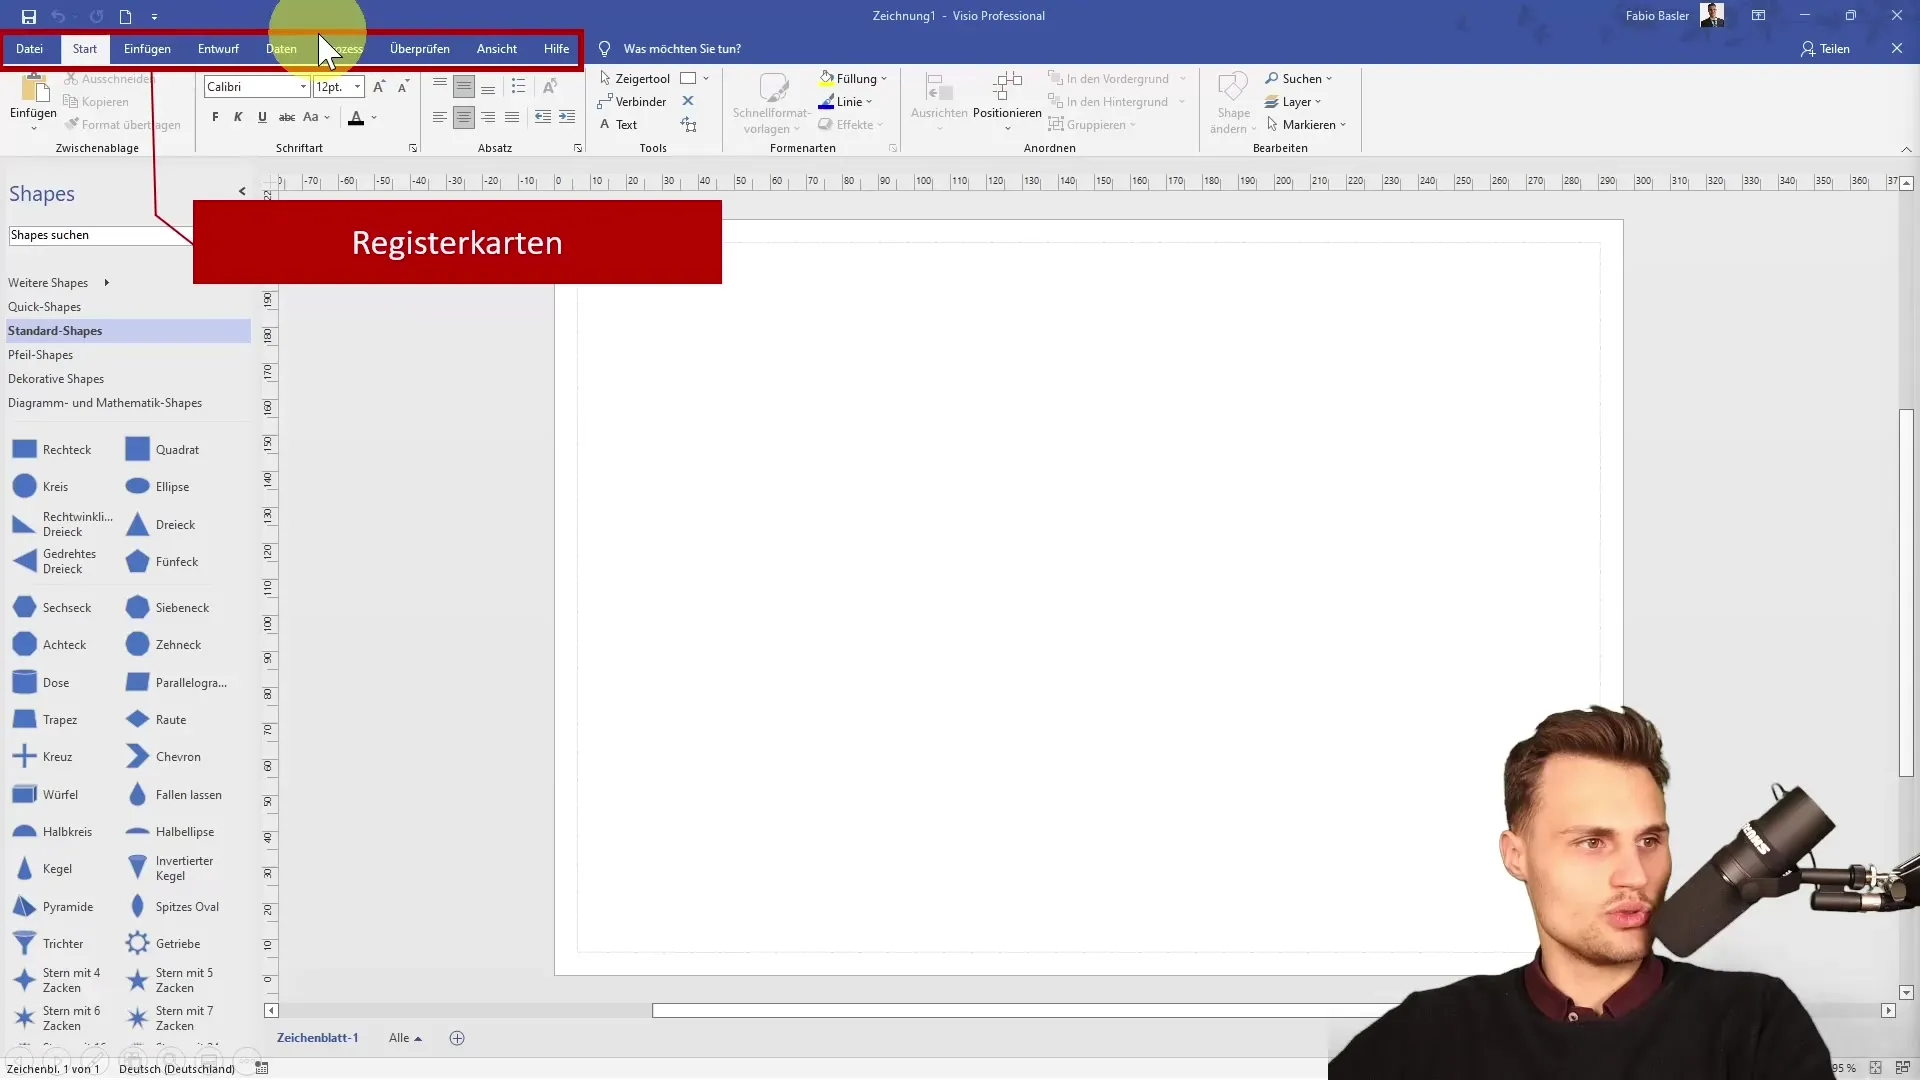The height and width of the screenshot is (1080, 1920).
Task: Select the Zeichenblatt-1 page tab
Action: [317, 1038]
